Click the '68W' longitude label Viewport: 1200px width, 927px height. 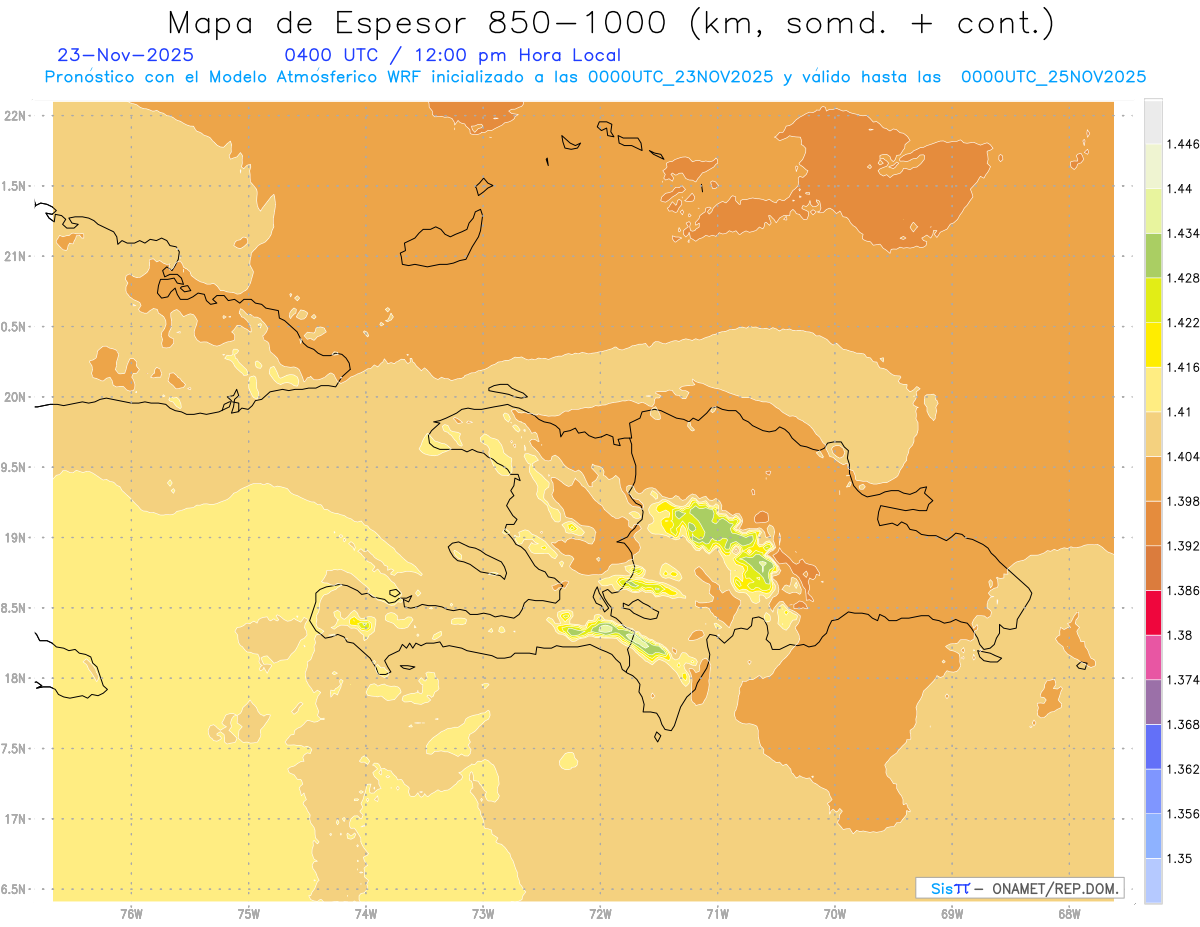click(x=1069, y=913)
